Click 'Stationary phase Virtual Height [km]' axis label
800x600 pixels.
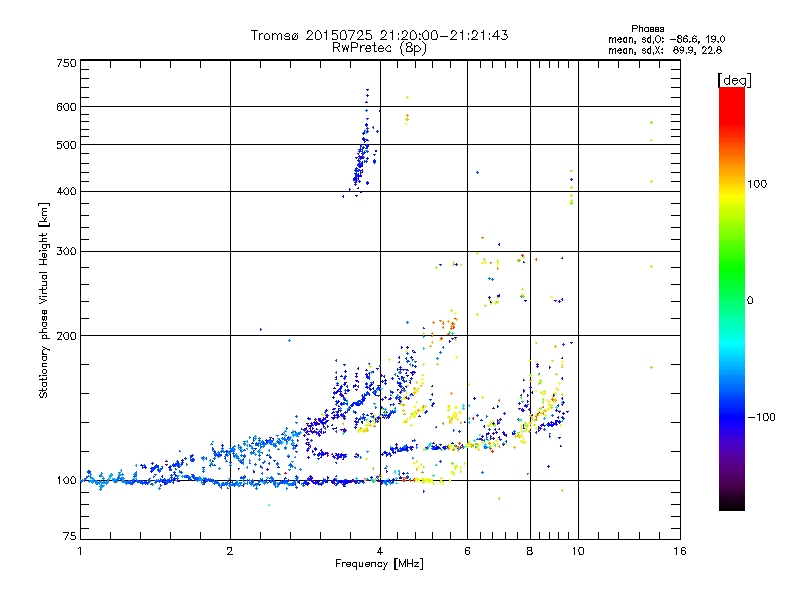click(43, 301)
